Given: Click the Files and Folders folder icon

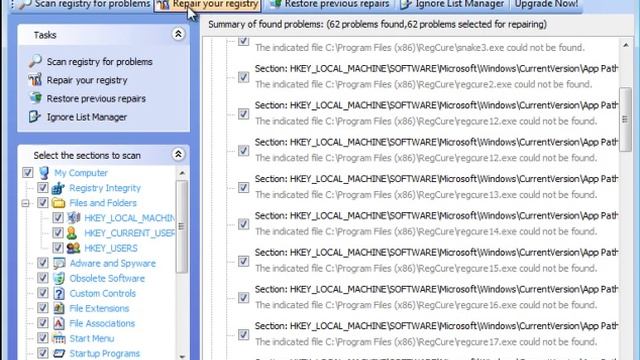Looking at the screenshot, I should (x=59, y=202).
